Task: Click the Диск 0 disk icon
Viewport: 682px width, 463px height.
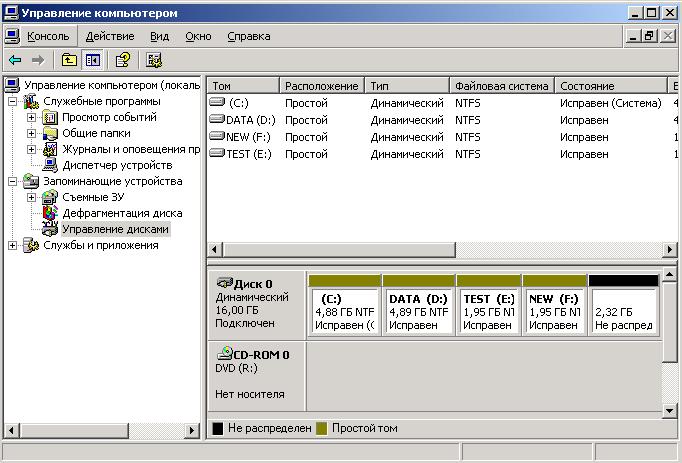Action: (225, 283)
